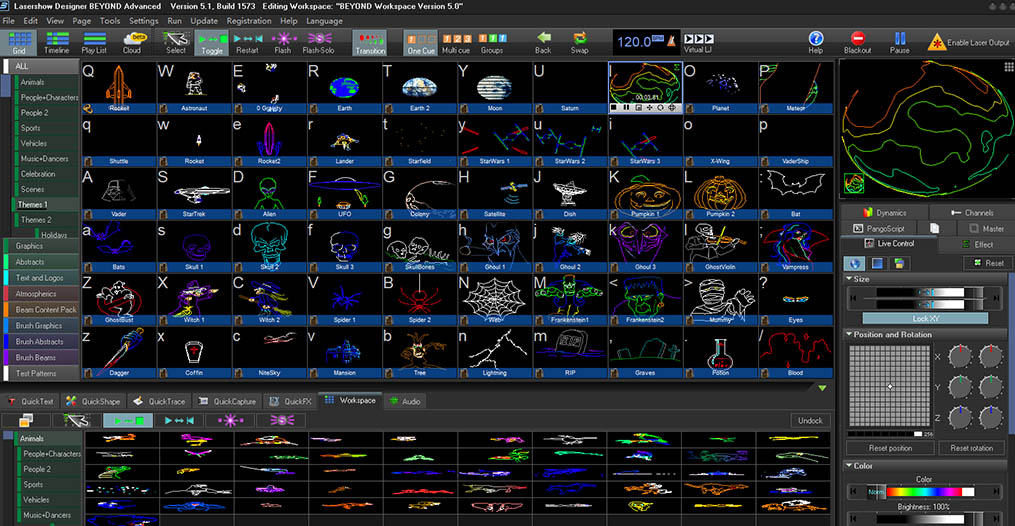Switch on Multi cue mode

[x=456, y=42]
